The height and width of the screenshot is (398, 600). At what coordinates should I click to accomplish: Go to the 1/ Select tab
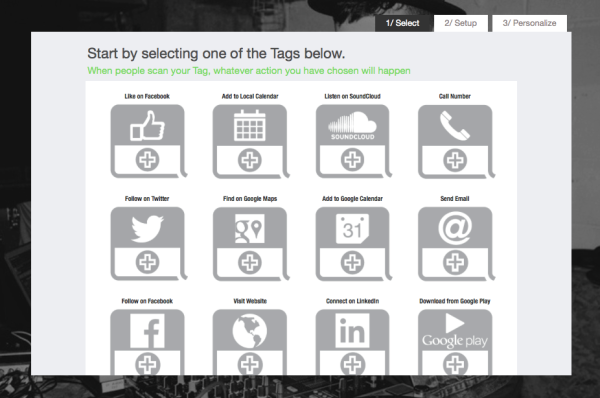tap(403, 23)
